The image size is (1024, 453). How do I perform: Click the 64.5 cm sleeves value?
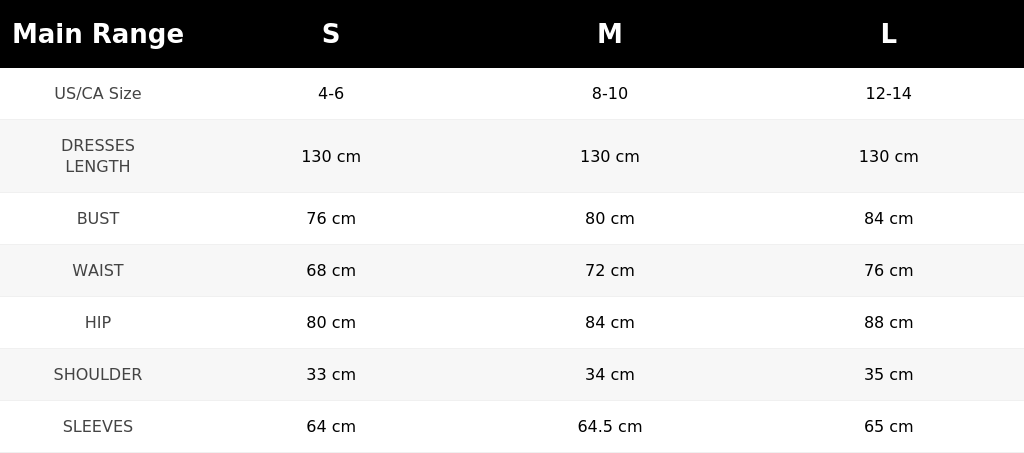coord(610,427)
